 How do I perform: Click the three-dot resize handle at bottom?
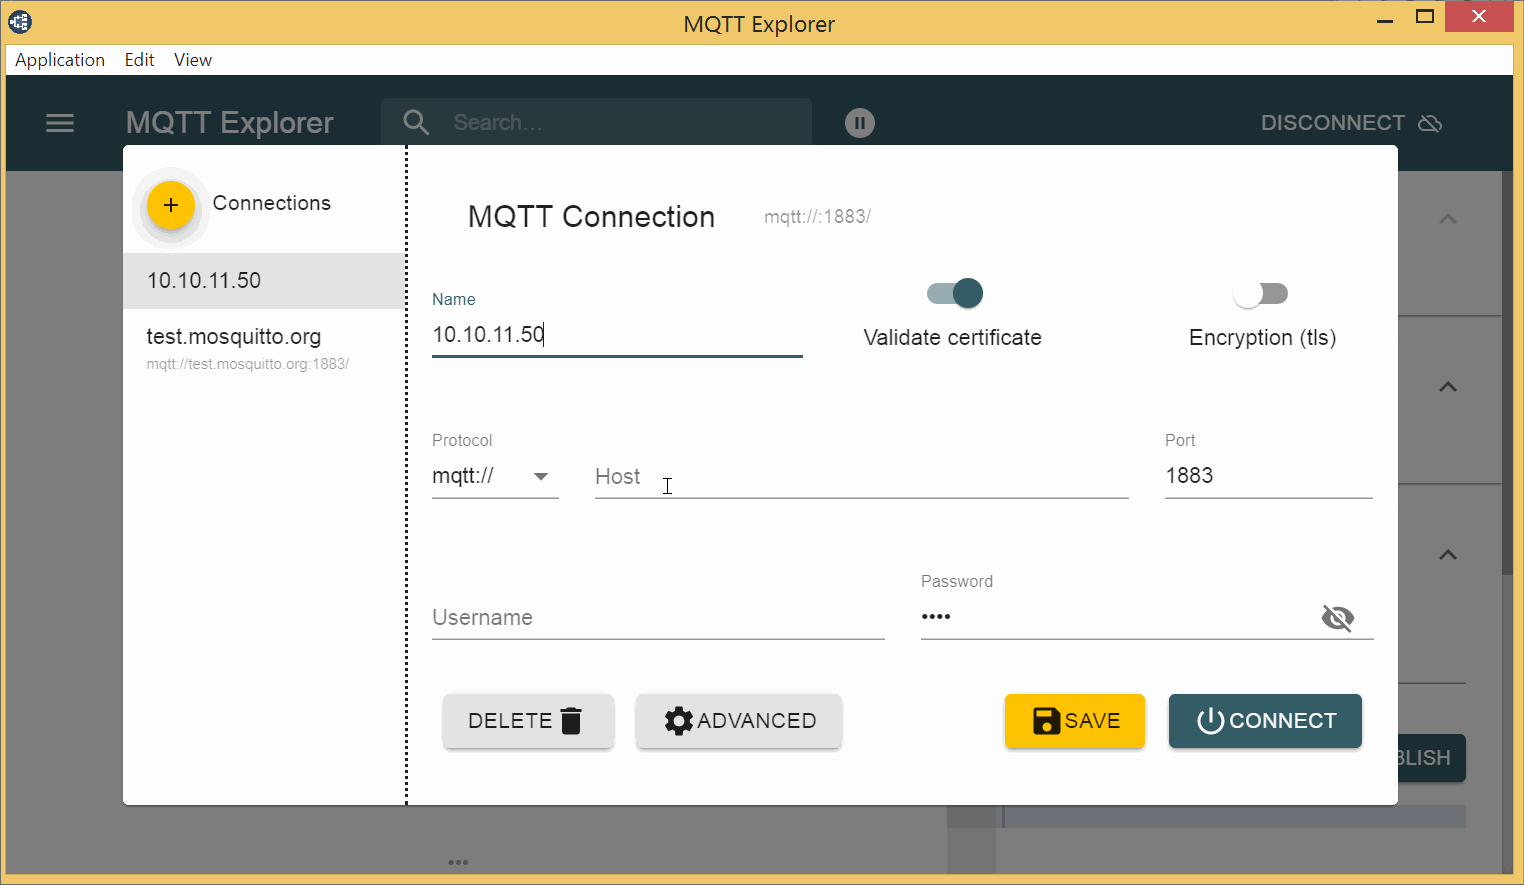(x=458, y=862)
